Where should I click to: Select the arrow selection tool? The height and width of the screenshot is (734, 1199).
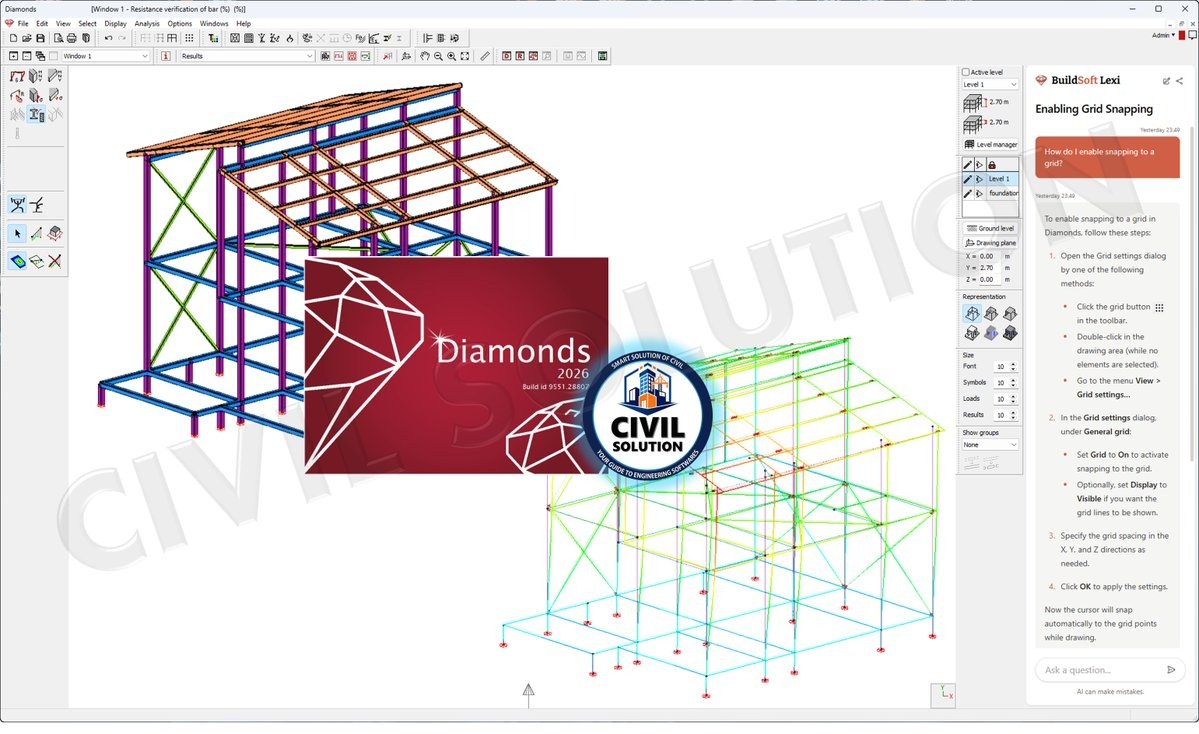[17, 233]
